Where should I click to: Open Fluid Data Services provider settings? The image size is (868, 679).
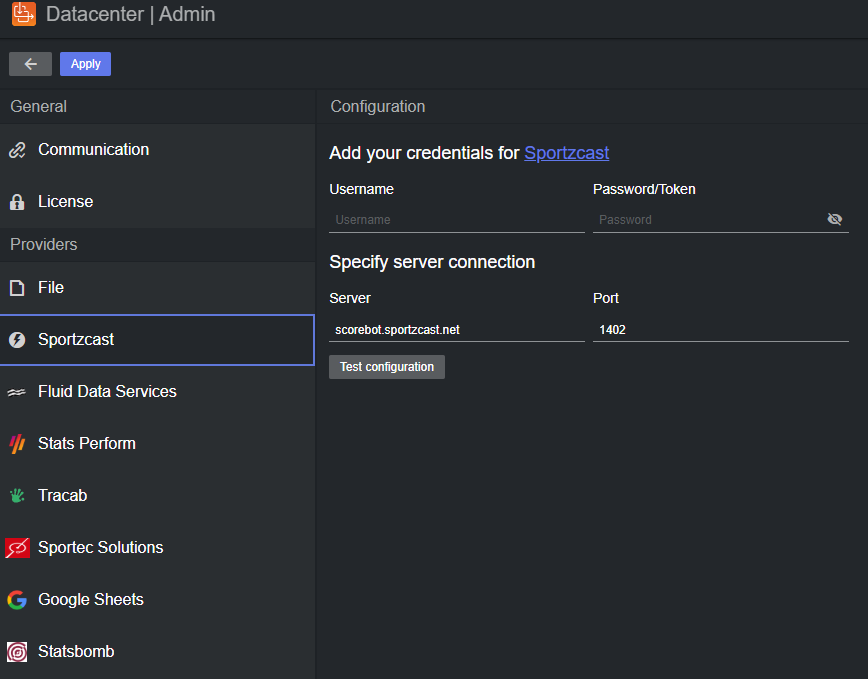(107, 392)
